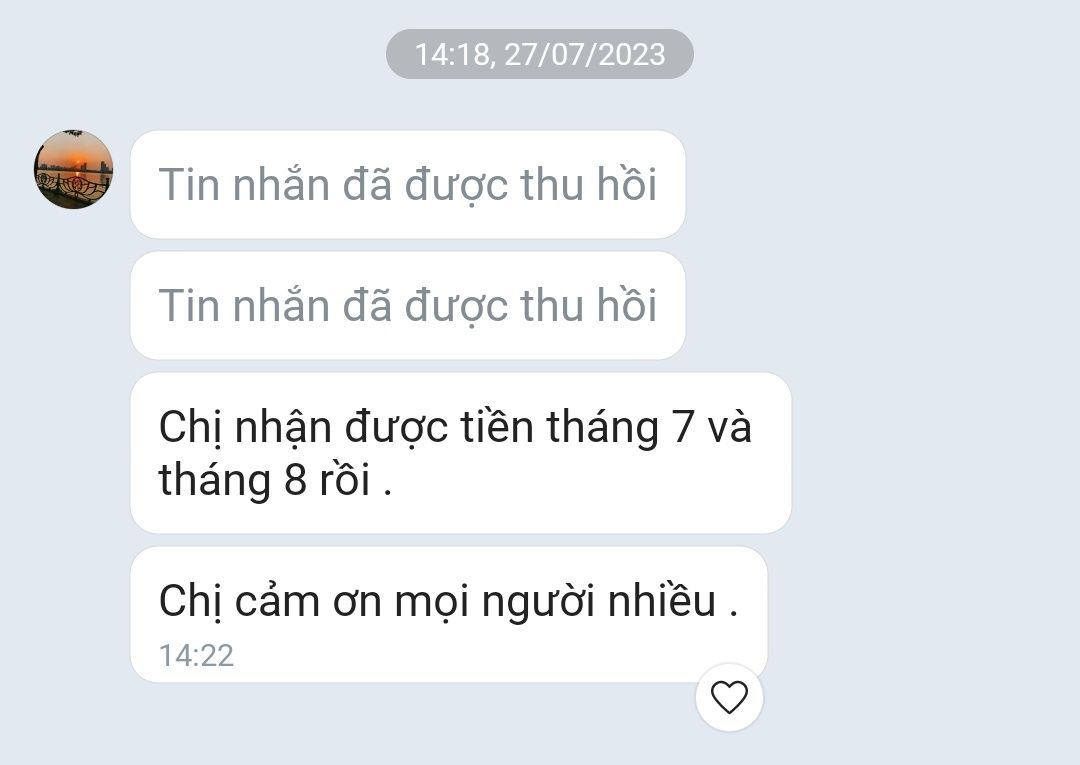The width and height of the screenshot is (1080, 765).
Task: Tap the heart reaction icon
Action: (x=729, y=697)
